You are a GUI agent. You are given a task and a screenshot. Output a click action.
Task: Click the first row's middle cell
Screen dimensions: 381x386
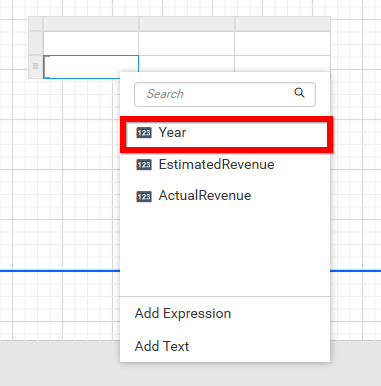tap(187, 43)
